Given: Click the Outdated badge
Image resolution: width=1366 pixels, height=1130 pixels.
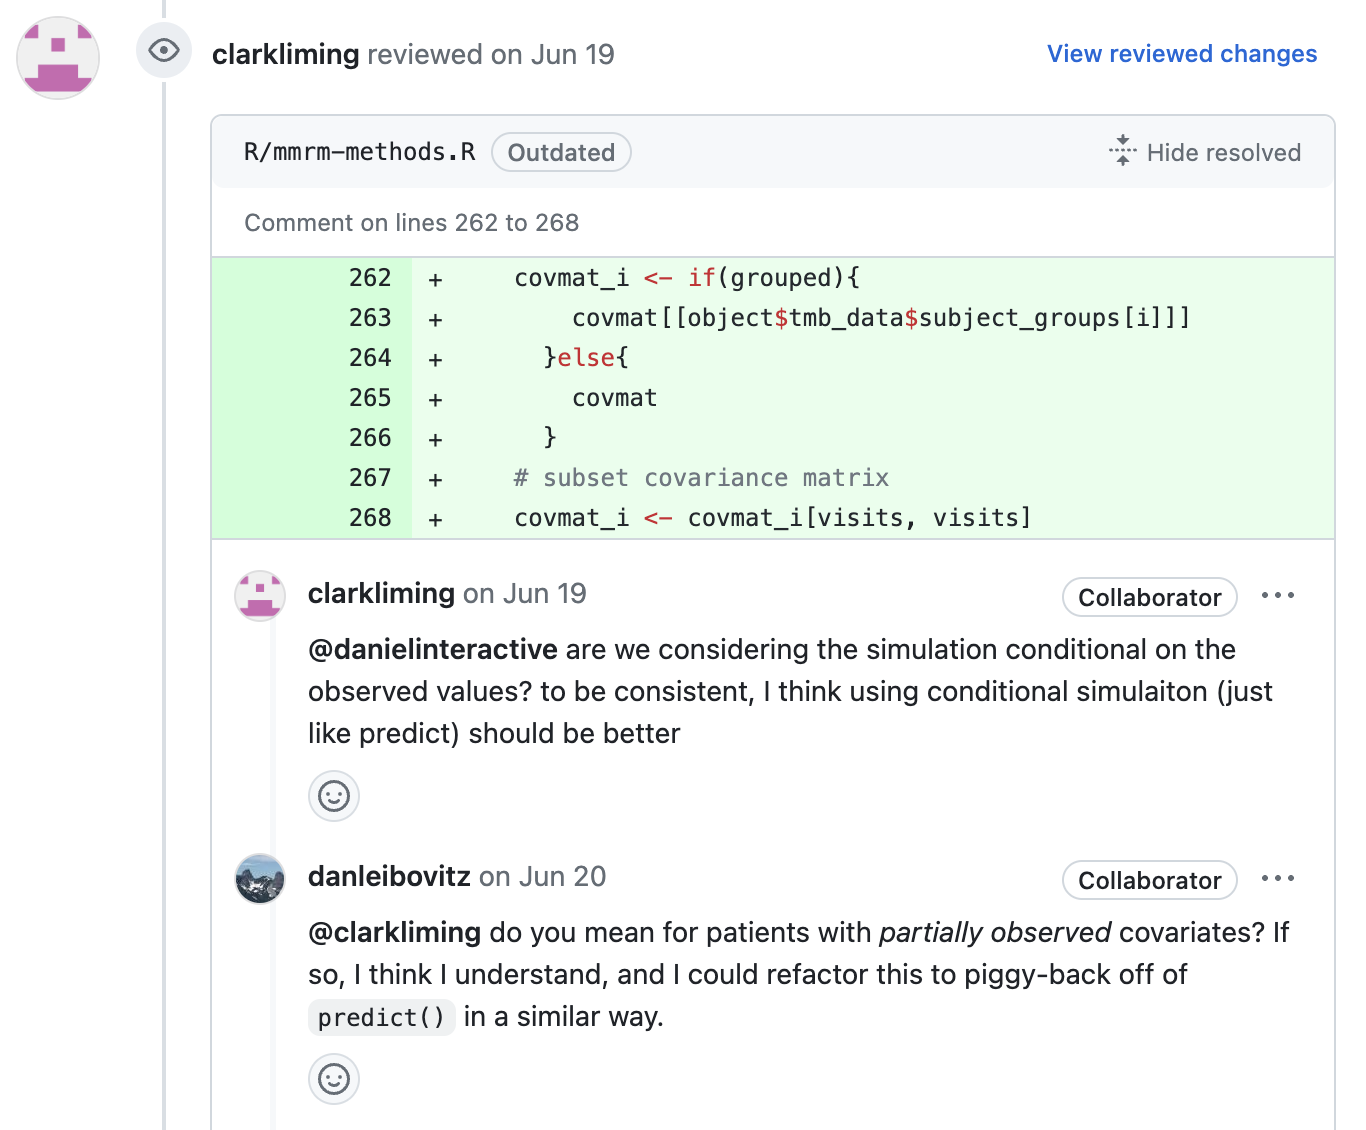Looking at the screenshot, I should (x=561, y=153).
